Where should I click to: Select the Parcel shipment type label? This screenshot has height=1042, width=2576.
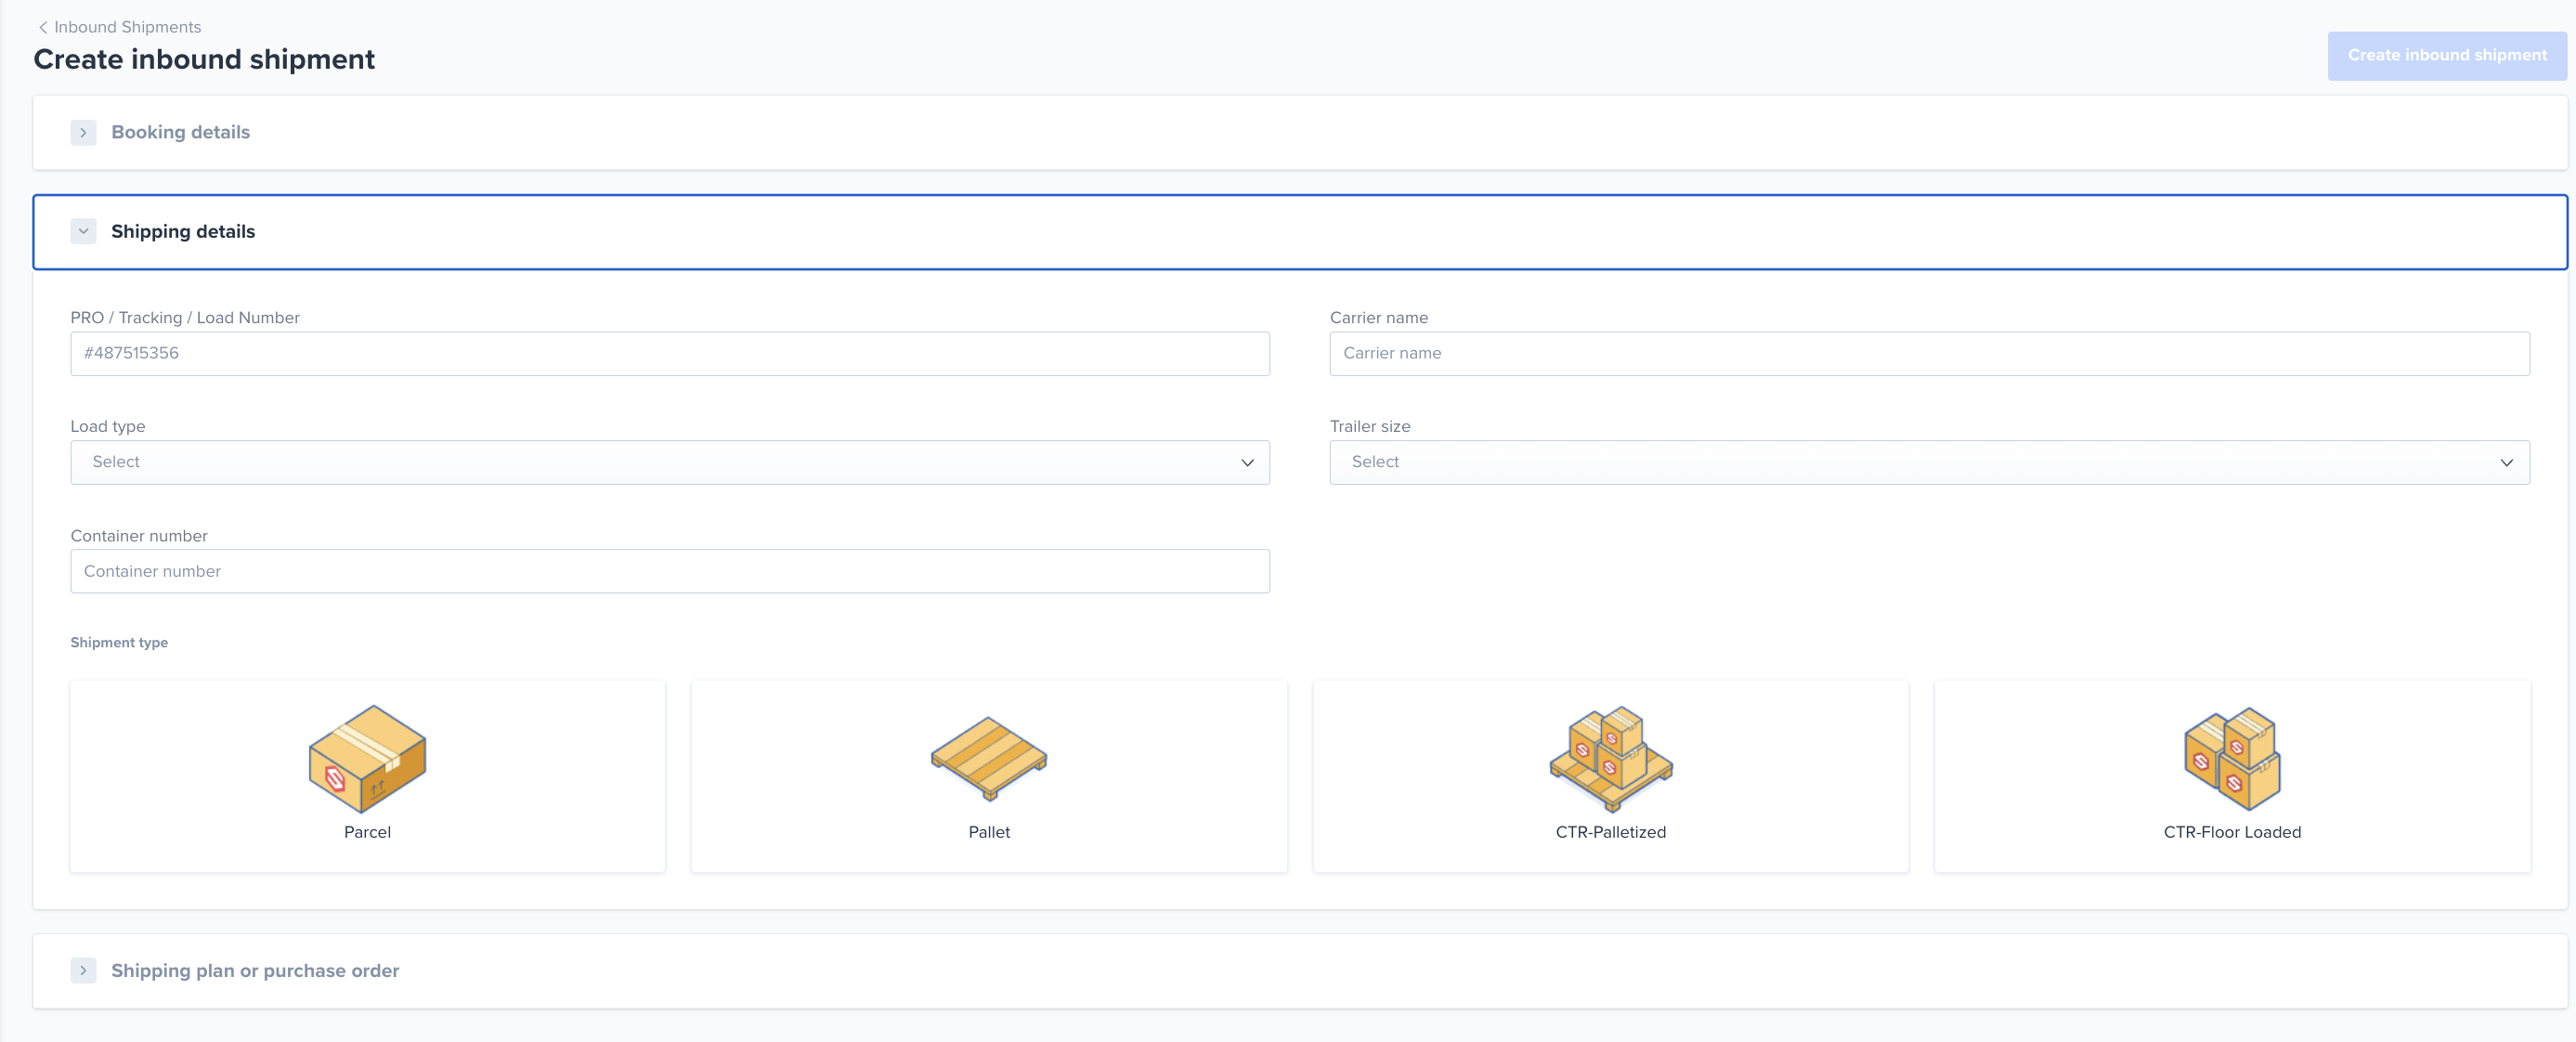tap(367, 832)
